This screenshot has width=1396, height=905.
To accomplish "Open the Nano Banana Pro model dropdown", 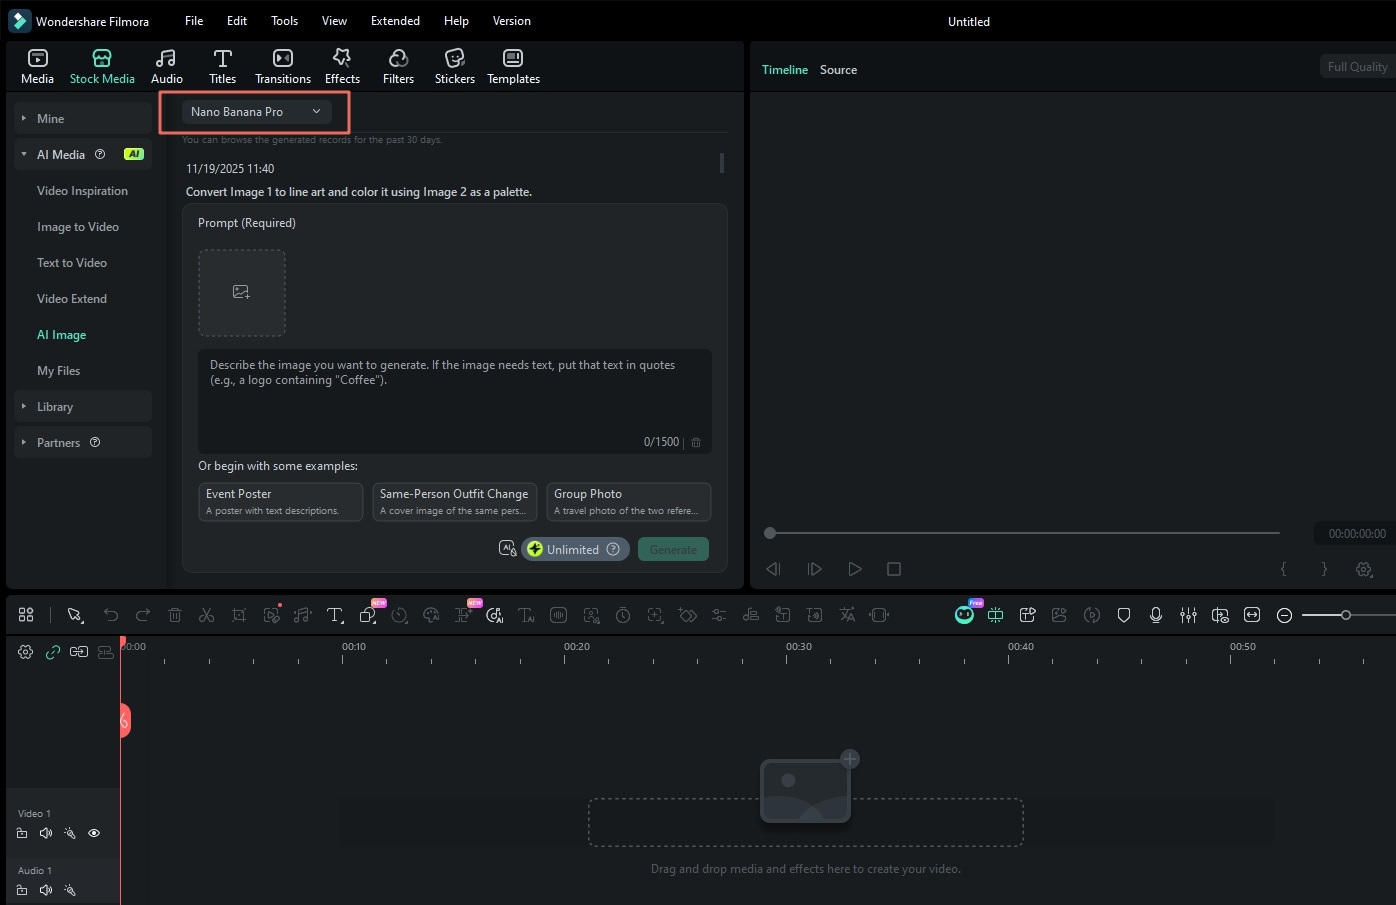I will click(x=256, y=112).
